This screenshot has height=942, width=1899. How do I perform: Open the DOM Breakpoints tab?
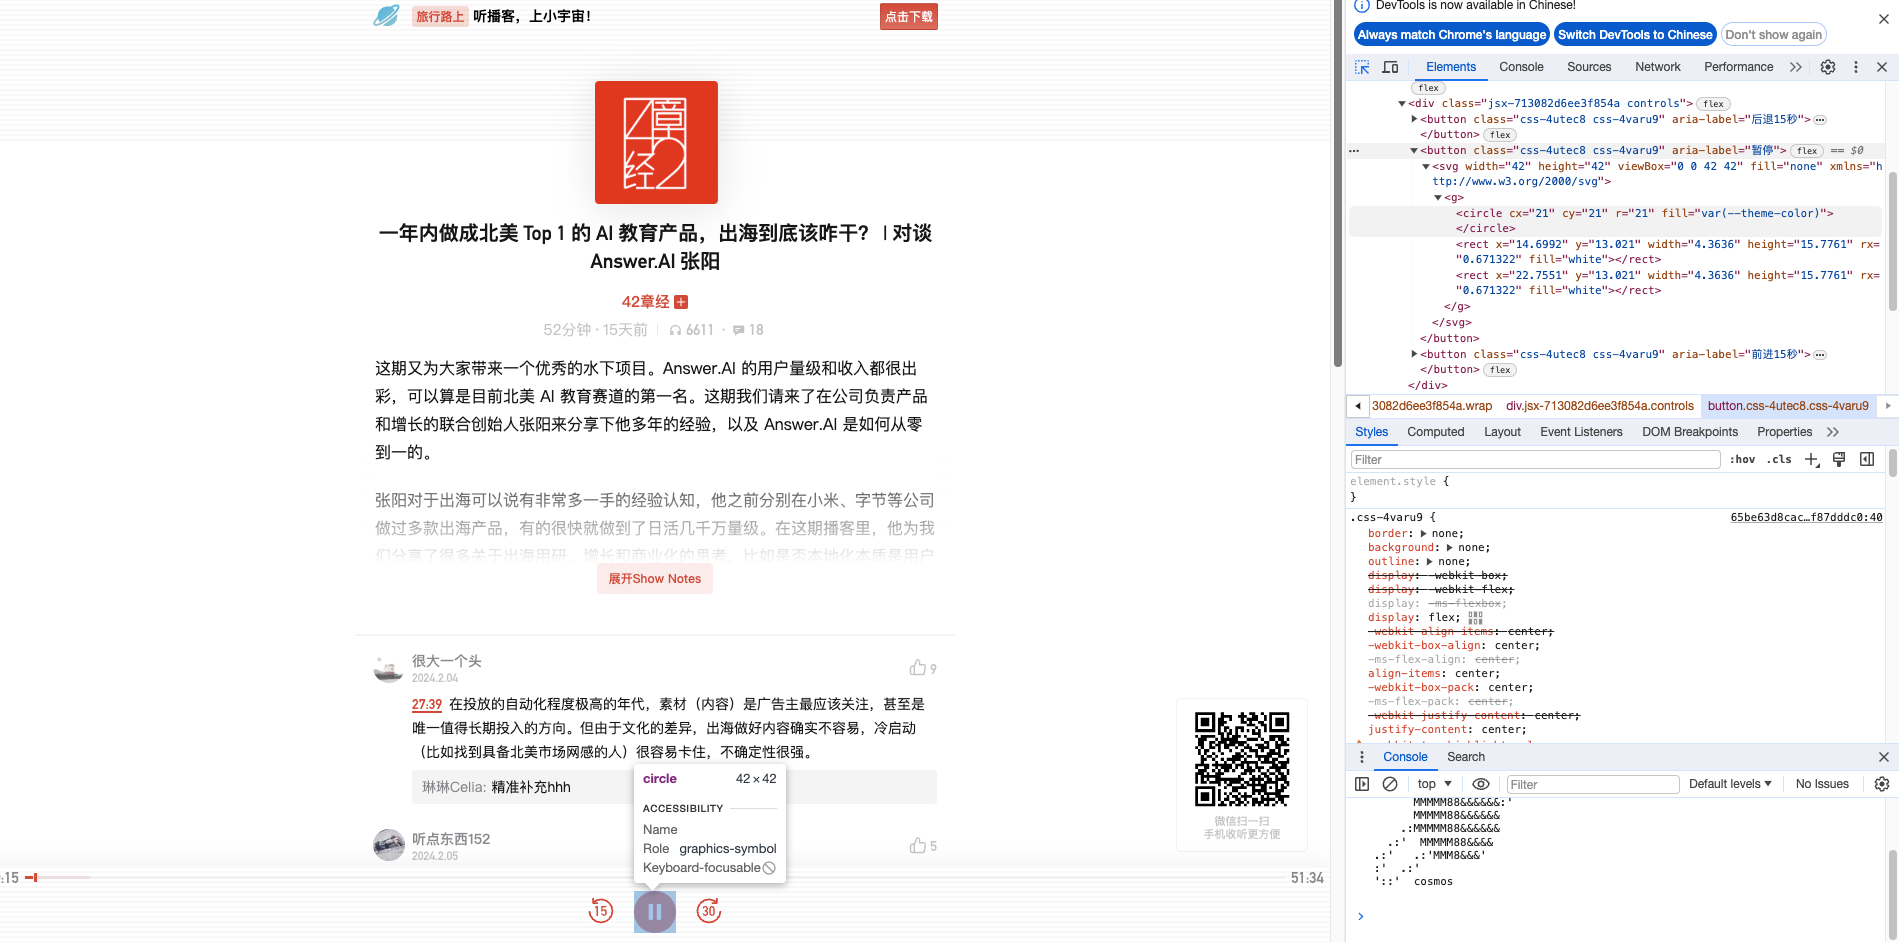click(x=1690, y=432)
